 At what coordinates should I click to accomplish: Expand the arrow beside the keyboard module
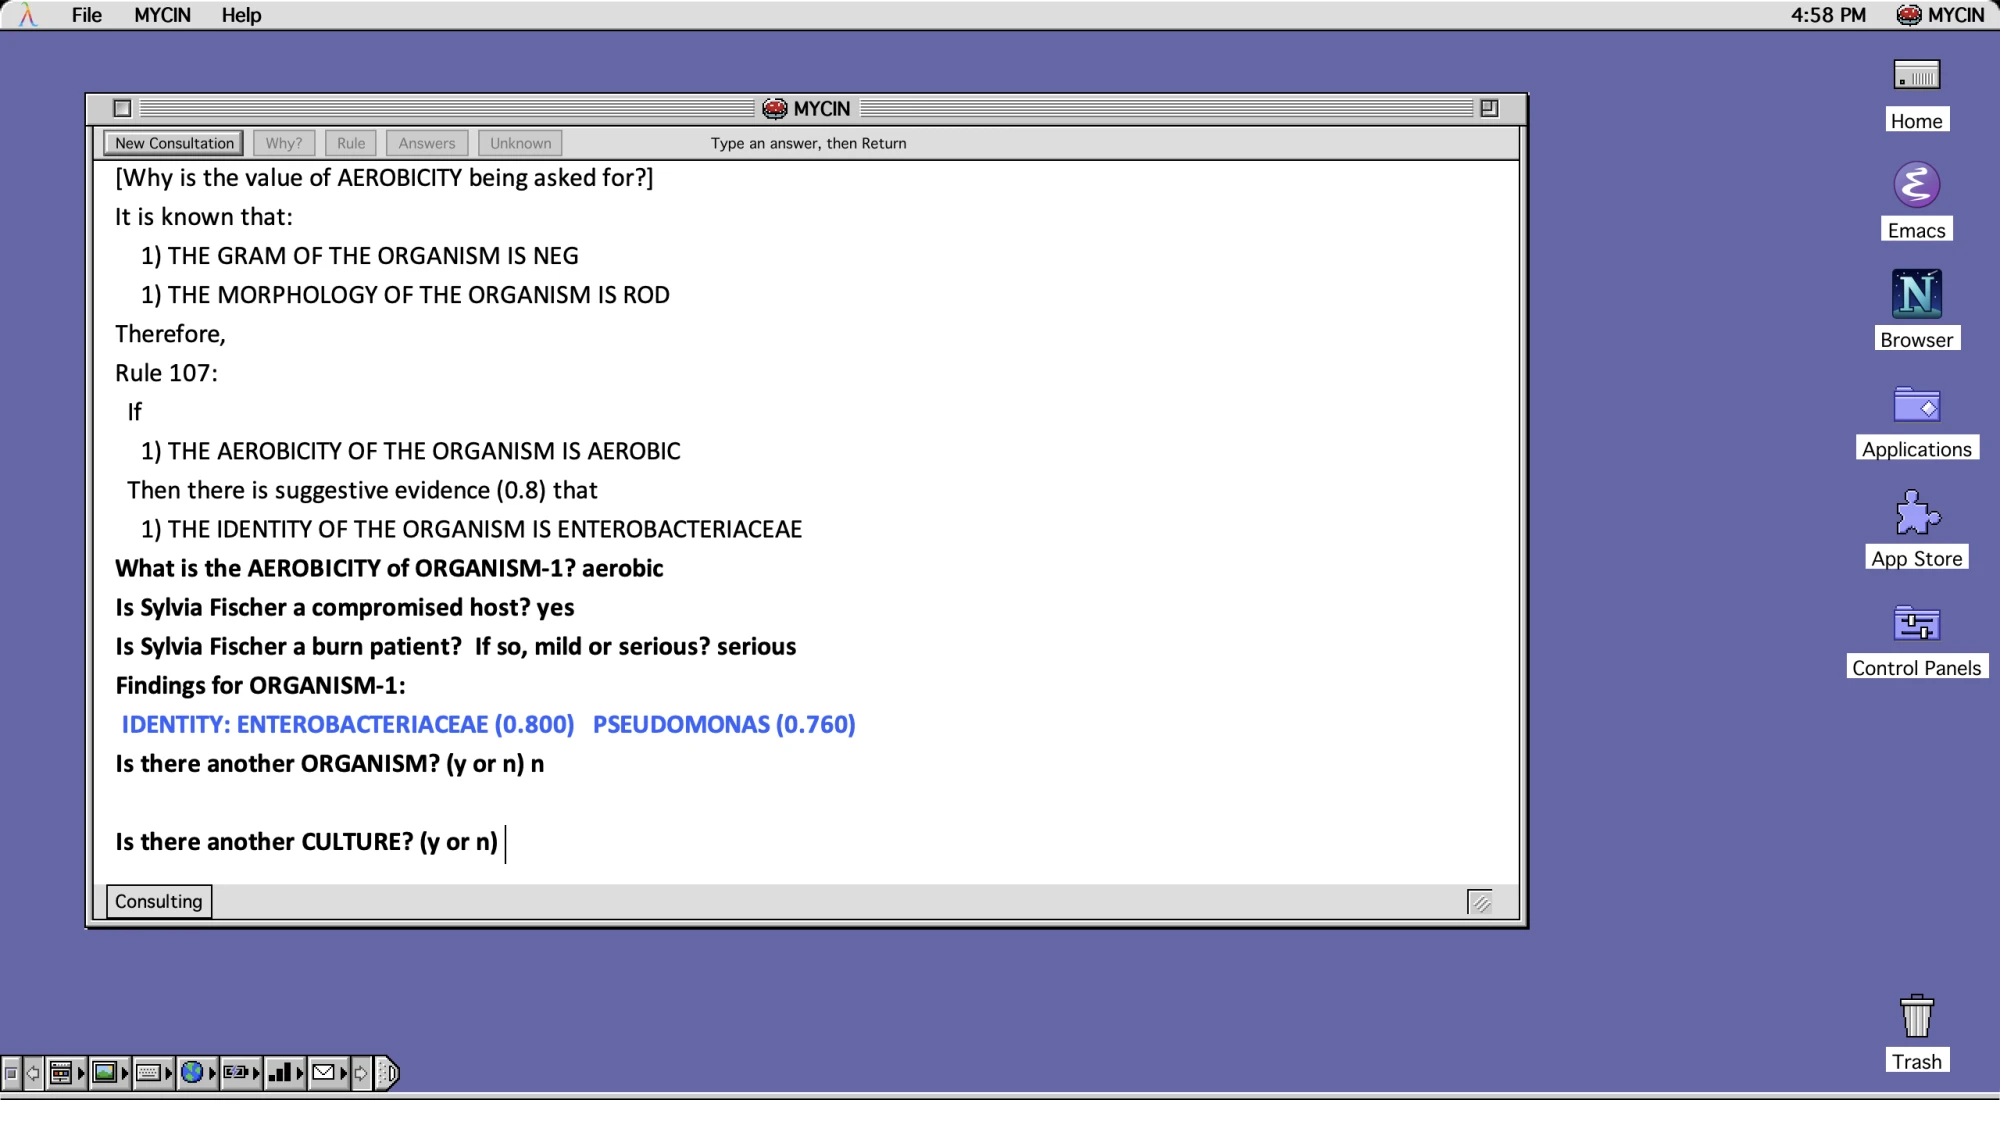click(168, 1073)
